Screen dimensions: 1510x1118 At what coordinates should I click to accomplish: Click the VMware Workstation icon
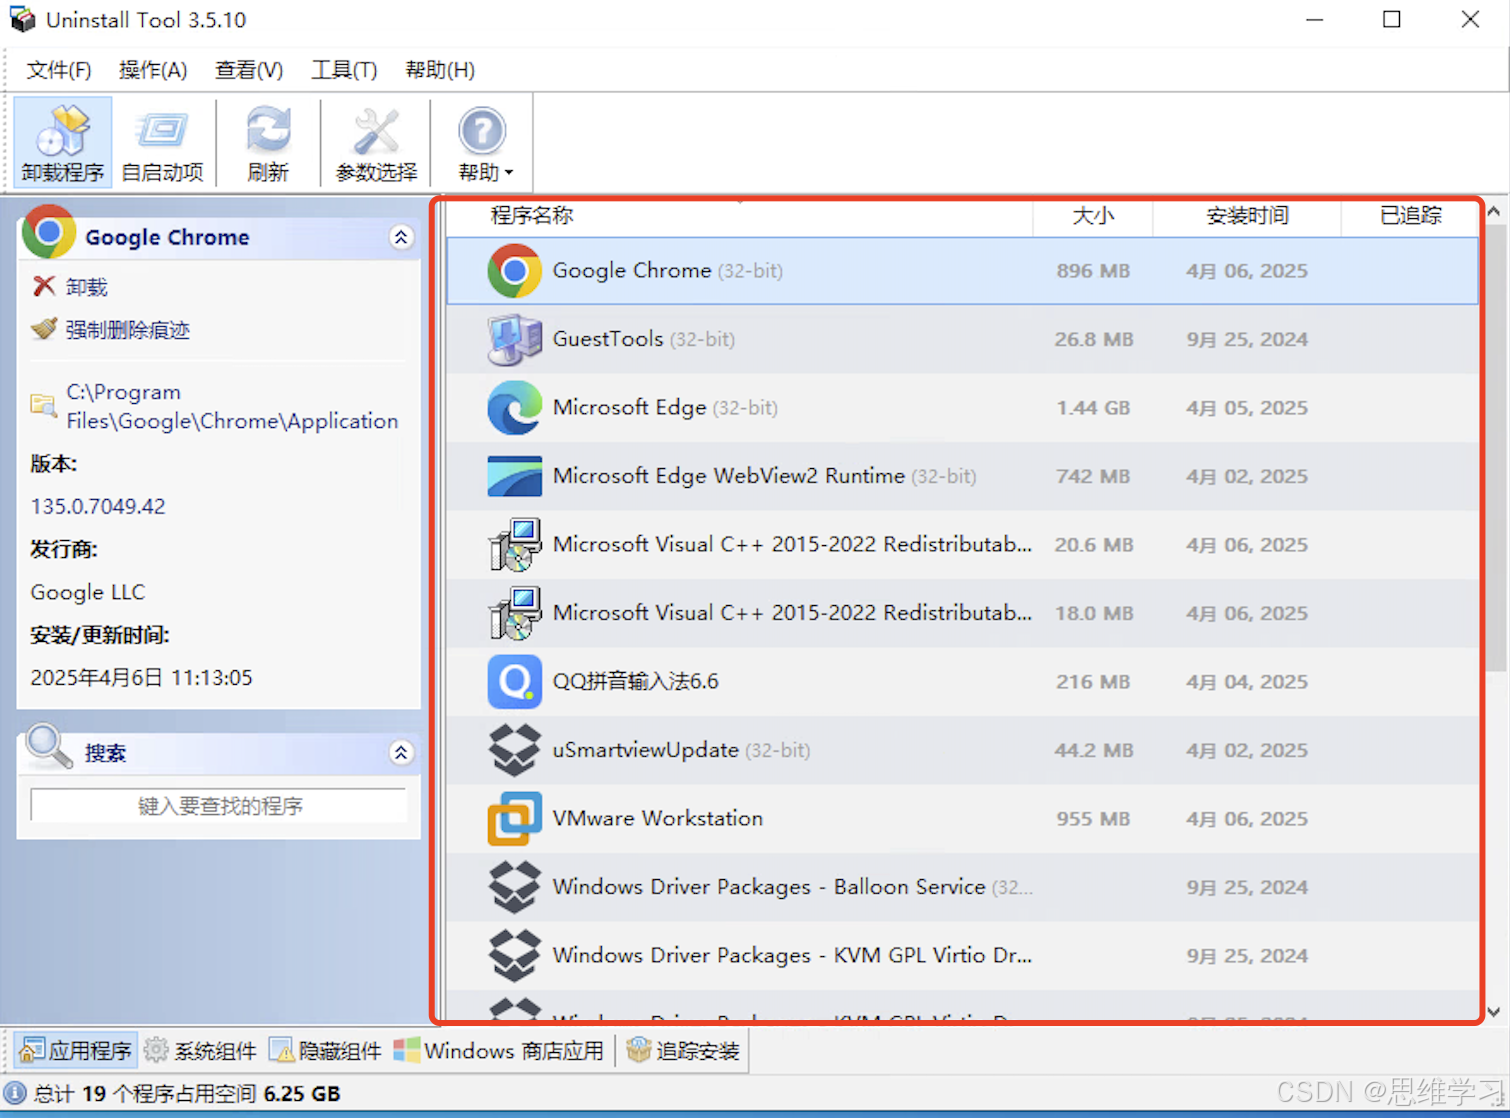(514, 819)
